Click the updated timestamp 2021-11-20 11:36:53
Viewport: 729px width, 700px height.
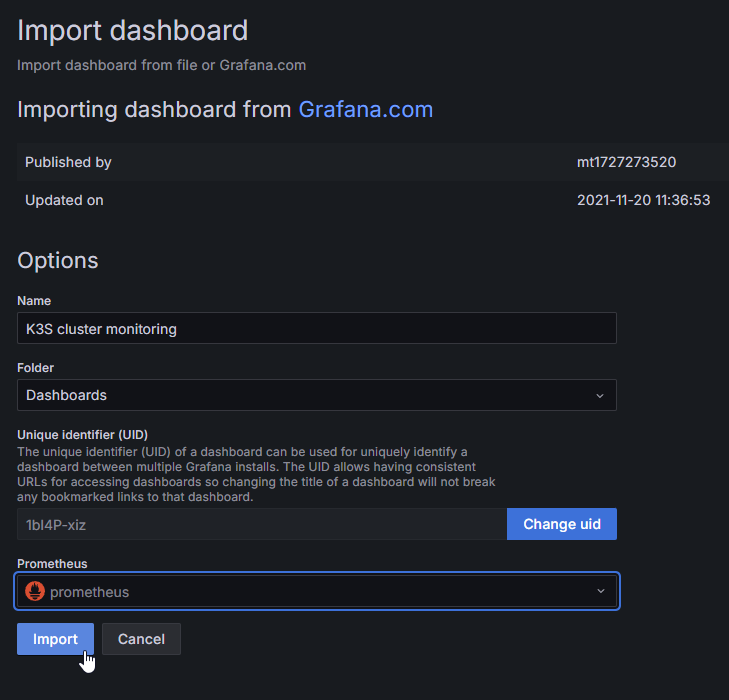643,200
